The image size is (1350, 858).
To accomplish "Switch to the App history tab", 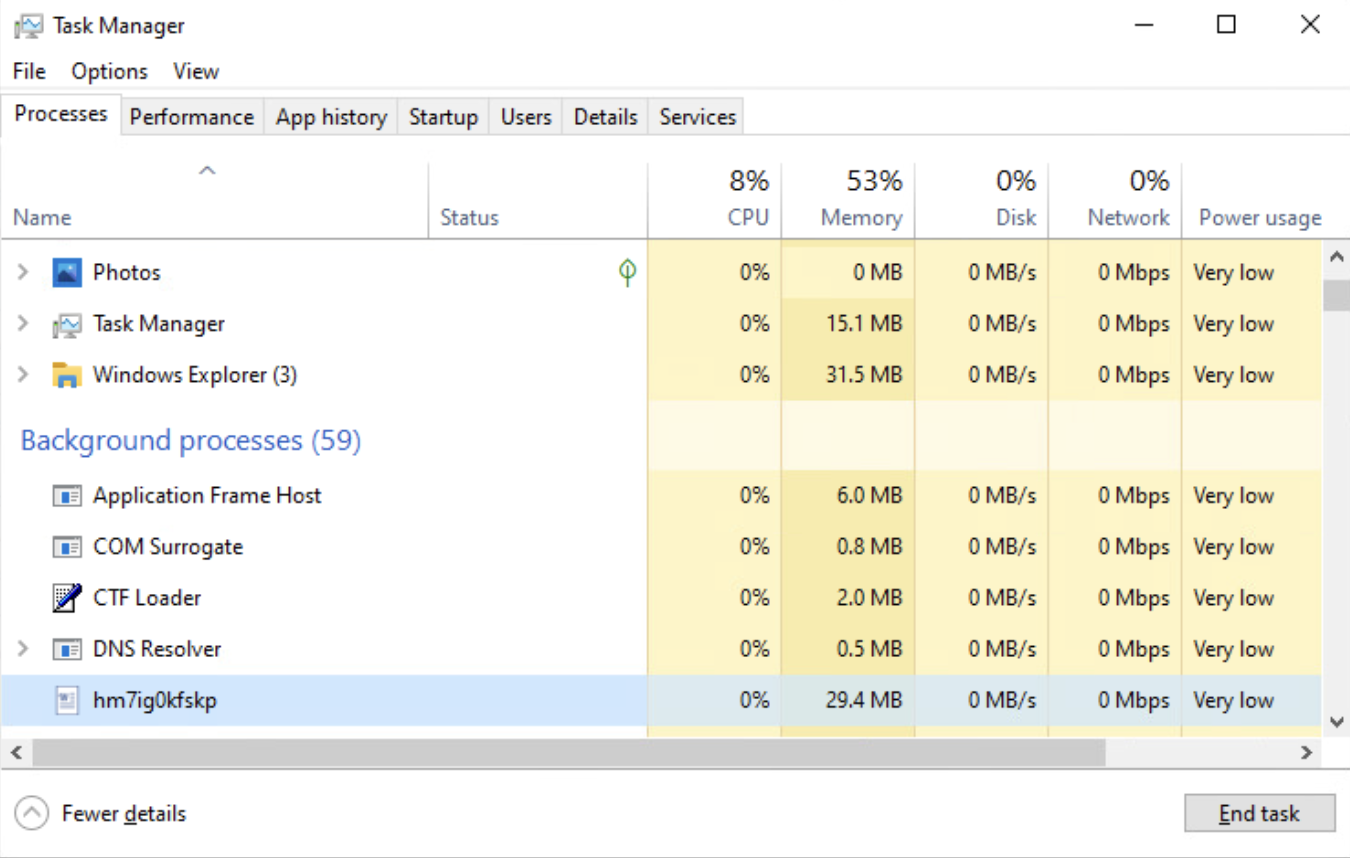I will coord(331,117).
